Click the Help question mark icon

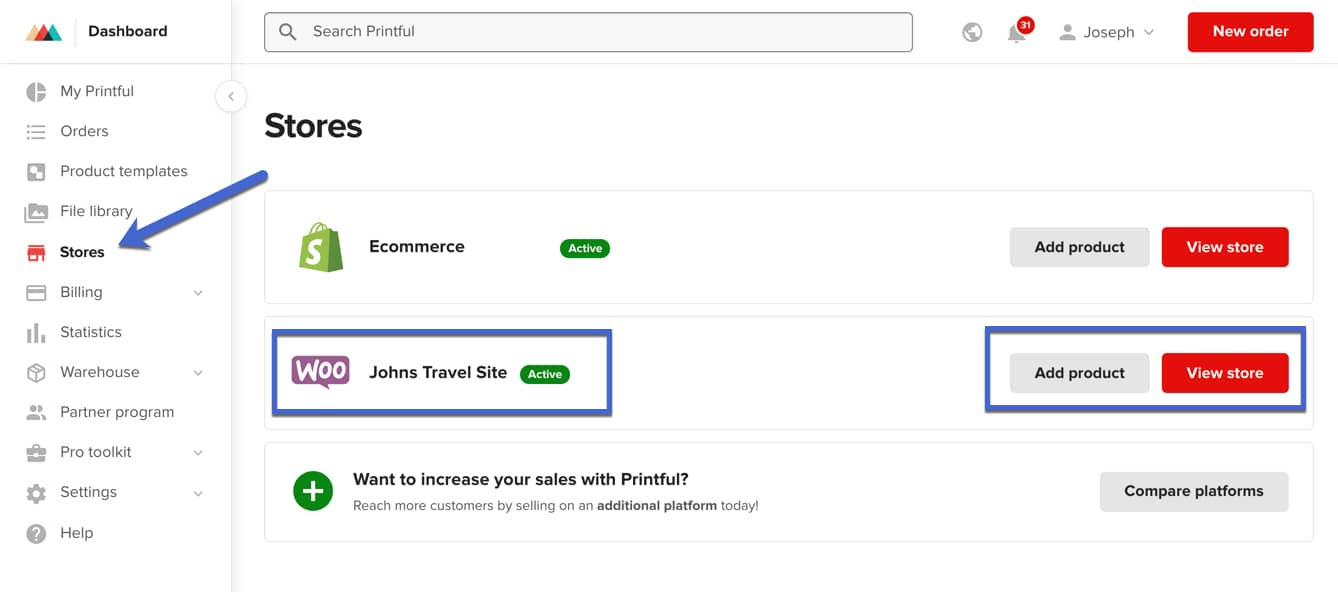[36, 534]
